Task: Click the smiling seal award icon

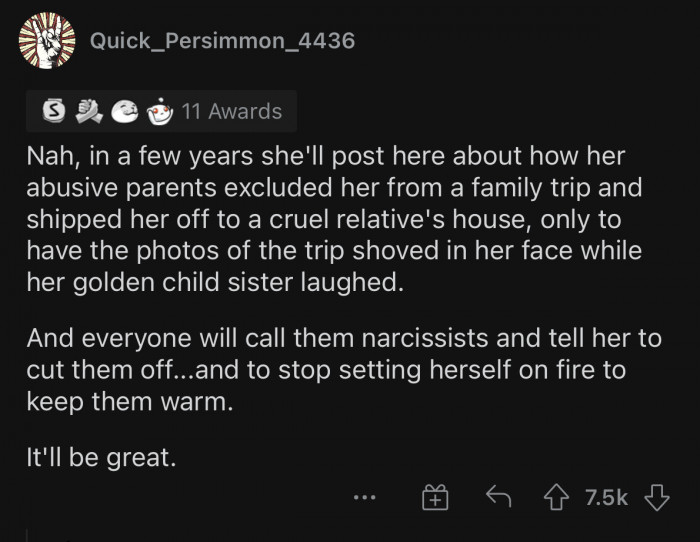Action: pos(125,112)
